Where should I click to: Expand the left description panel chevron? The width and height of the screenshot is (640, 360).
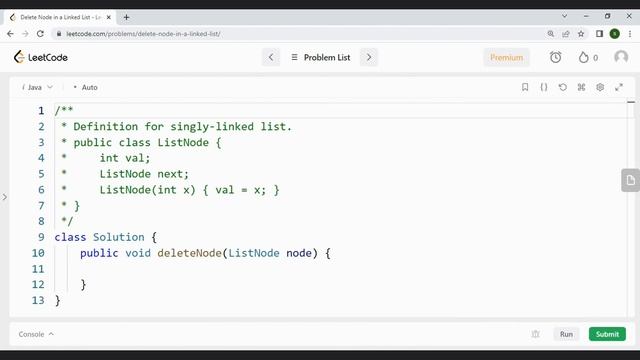coord(4,197)
